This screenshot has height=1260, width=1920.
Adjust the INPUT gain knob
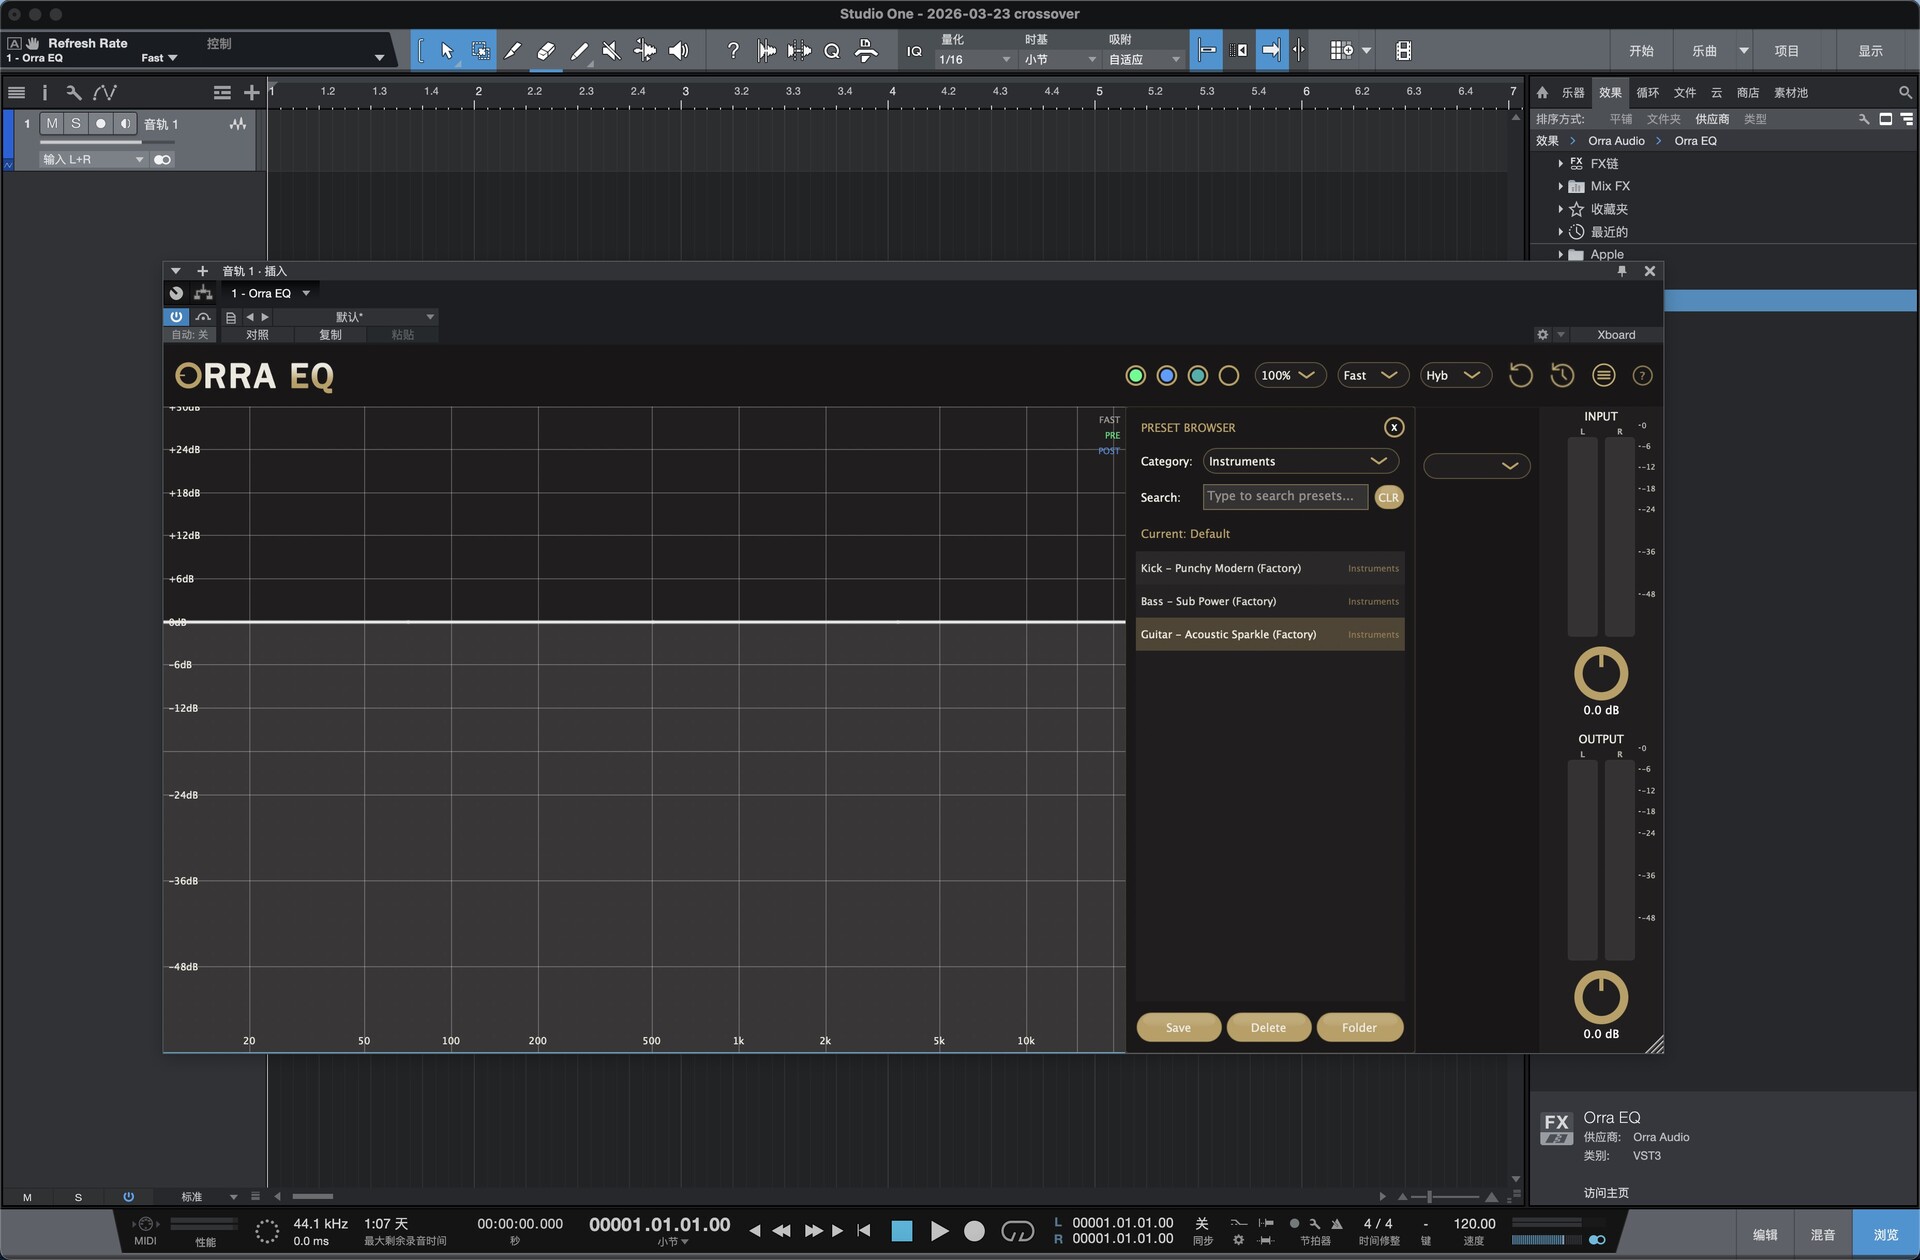tap(1600, 673)
